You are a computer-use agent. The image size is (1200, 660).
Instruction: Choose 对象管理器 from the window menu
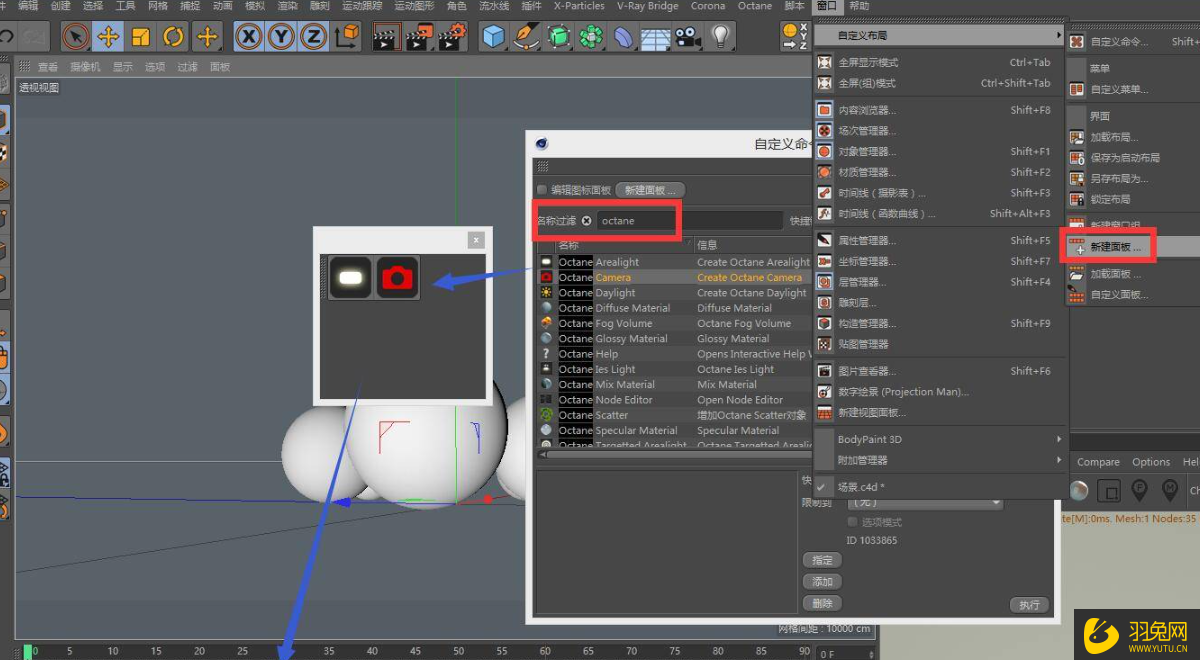[938, 152]
